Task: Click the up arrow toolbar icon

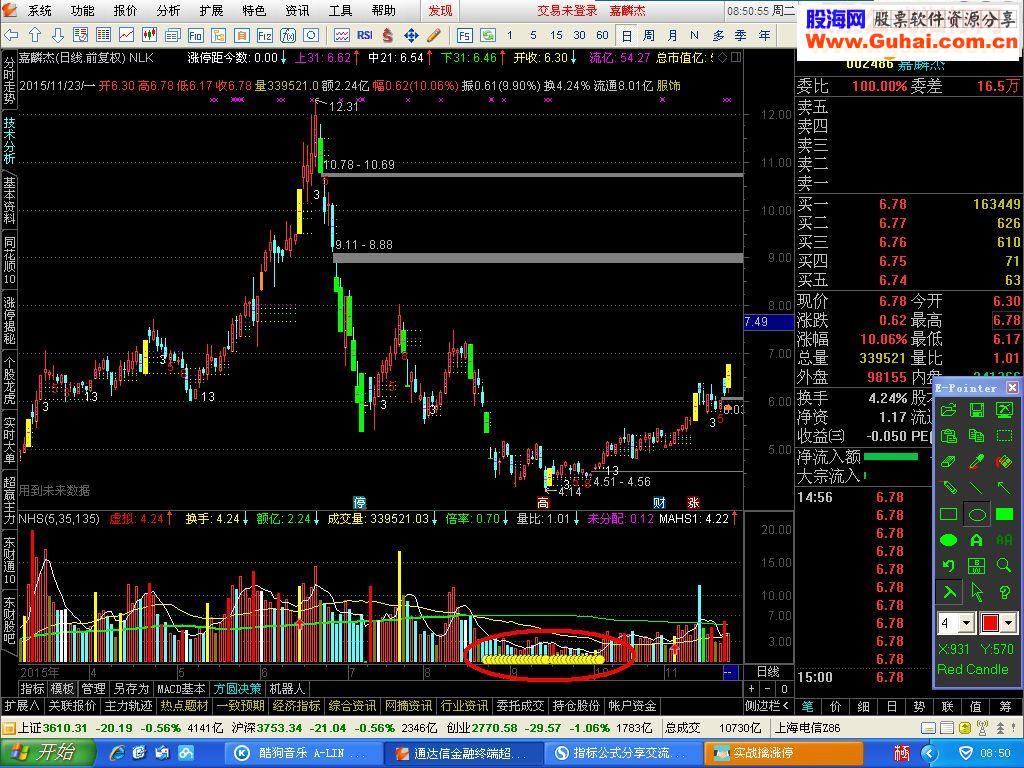Action: click(35, 35)
